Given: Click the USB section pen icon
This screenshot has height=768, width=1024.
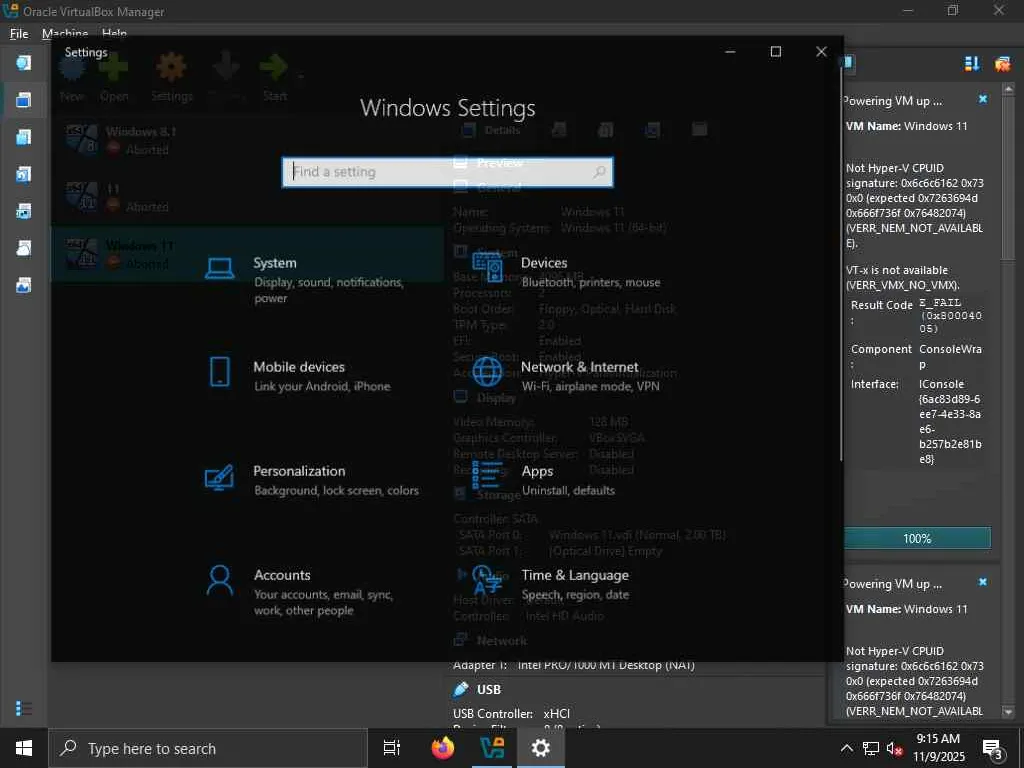Looking at the screenshot, I should click(x=461, y=689).
